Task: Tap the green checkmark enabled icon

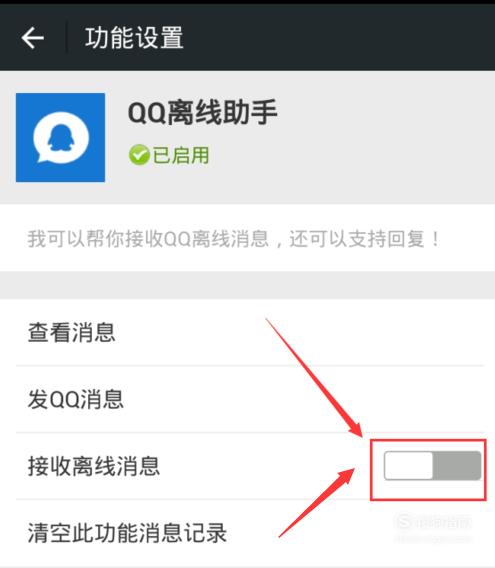Action: pyautogui.click(x=139, y=155)
